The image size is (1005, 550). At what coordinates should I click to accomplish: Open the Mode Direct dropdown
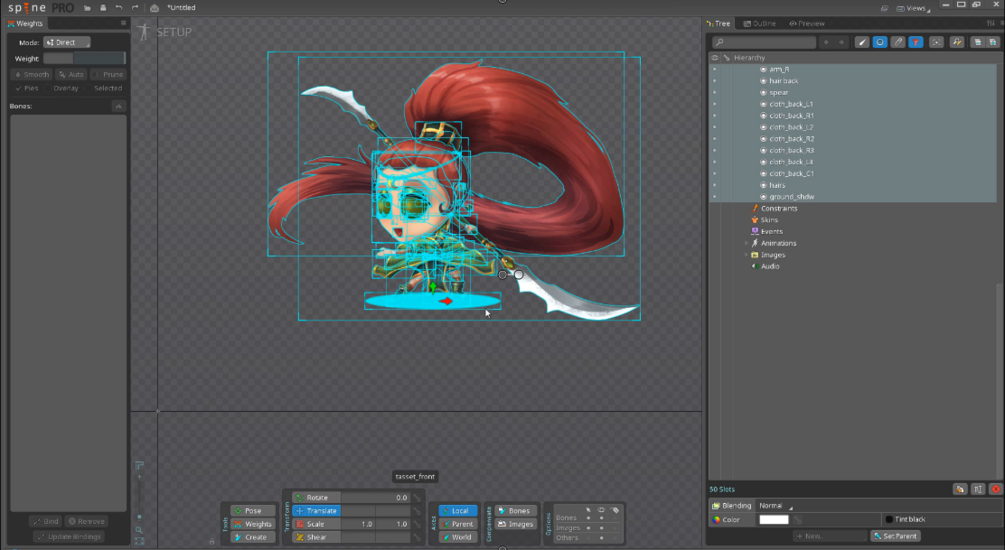click(67, 42)
